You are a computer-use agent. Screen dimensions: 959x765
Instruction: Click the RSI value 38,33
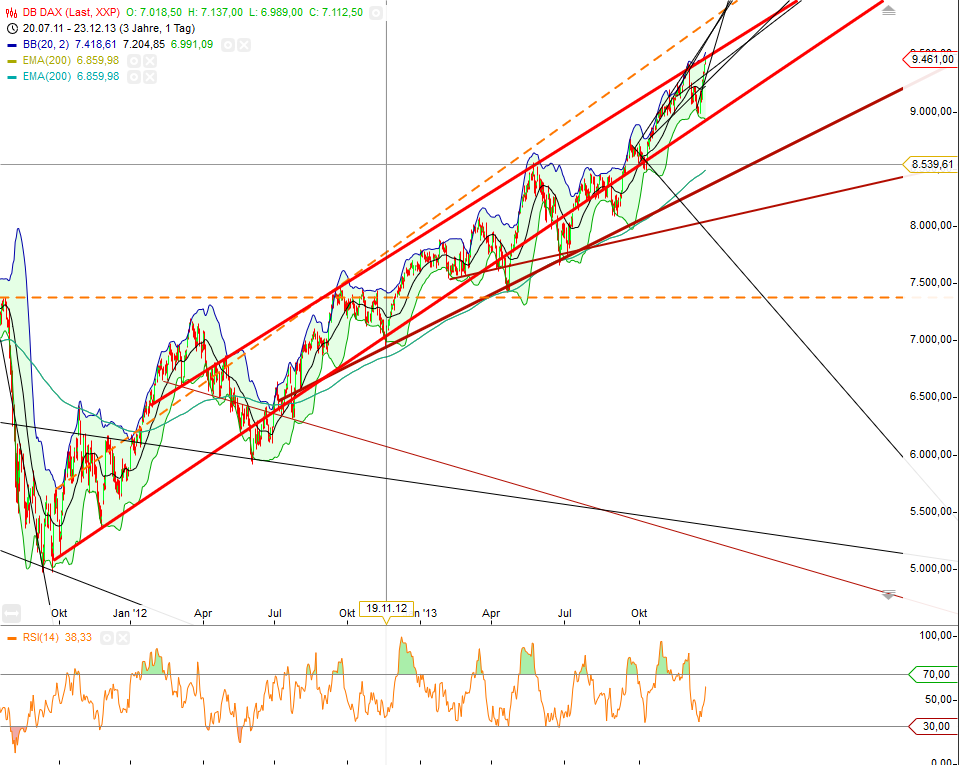pyautogui.click(x=78, y=638)
